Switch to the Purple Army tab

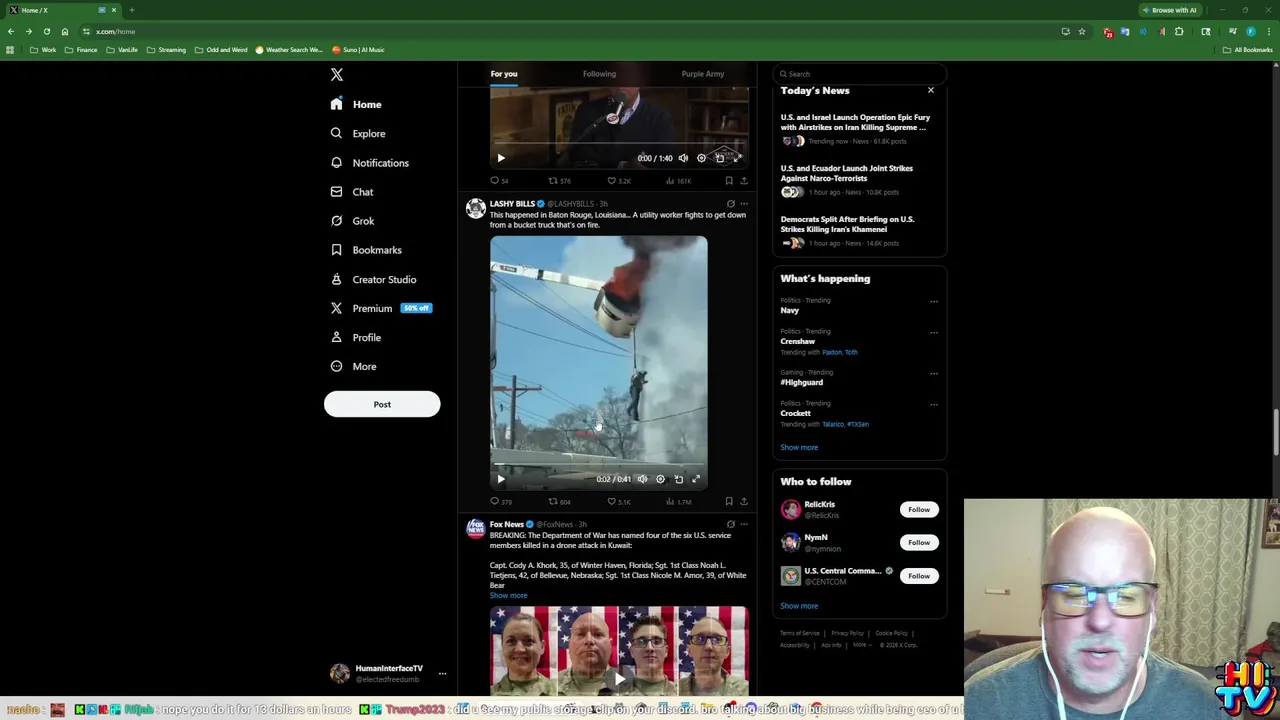coord(703,74)
